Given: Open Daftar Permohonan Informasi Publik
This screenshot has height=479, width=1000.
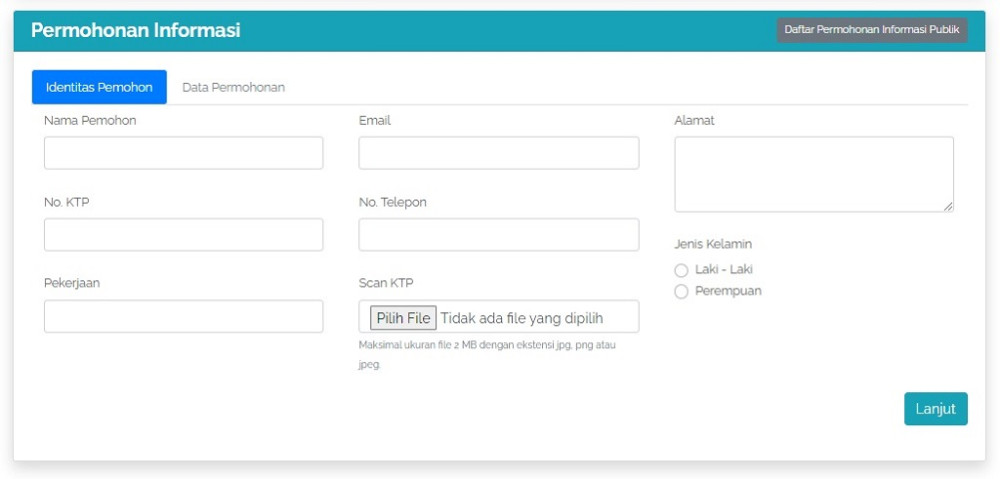Looking at the screenshot, I should click(x=871, y=30).
